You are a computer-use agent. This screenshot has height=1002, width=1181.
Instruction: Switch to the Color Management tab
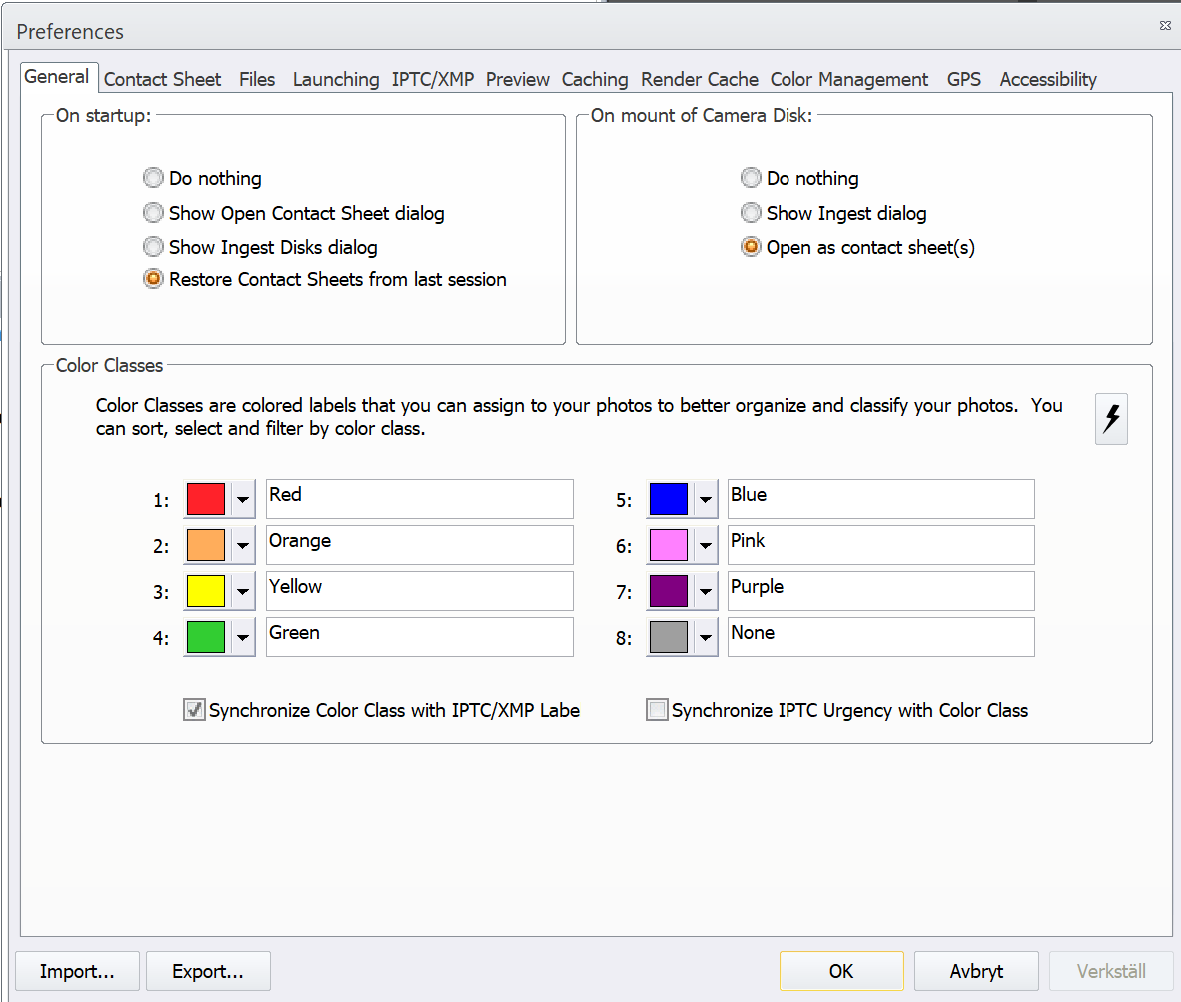pos(849,79)
